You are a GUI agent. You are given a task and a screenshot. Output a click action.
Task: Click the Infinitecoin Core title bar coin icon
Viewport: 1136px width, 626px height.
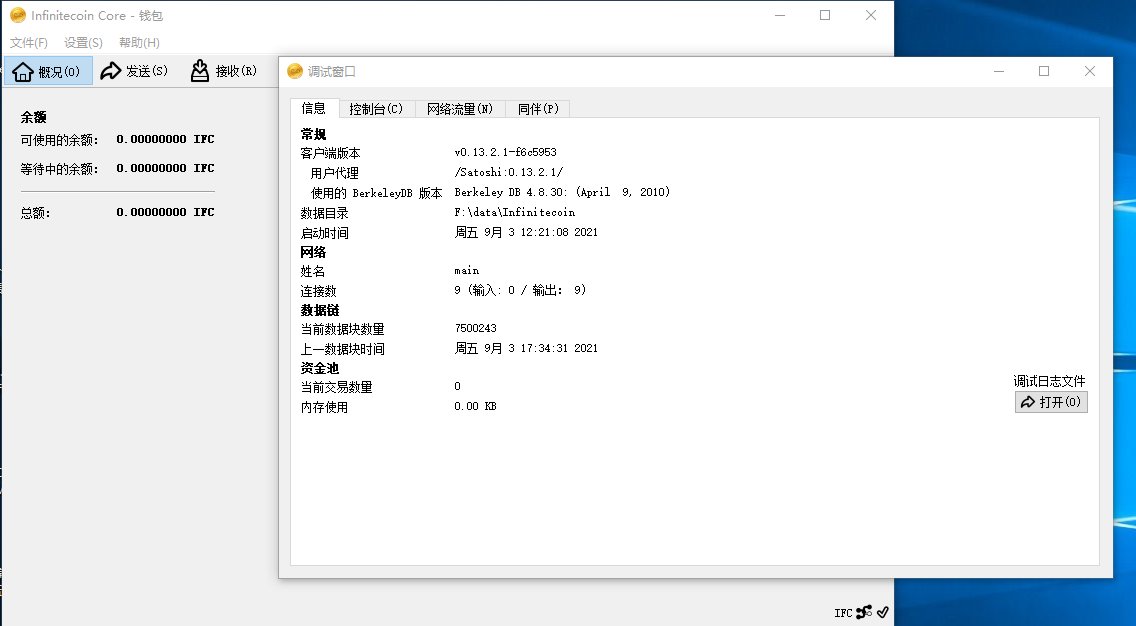(17, 15)
